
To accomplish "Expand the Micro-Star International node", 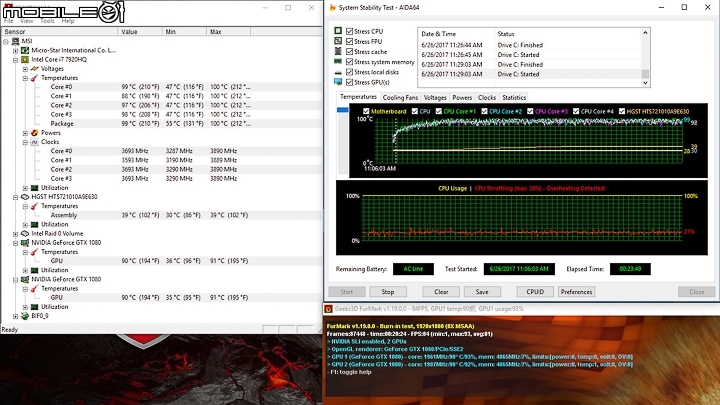I will 16,51.
